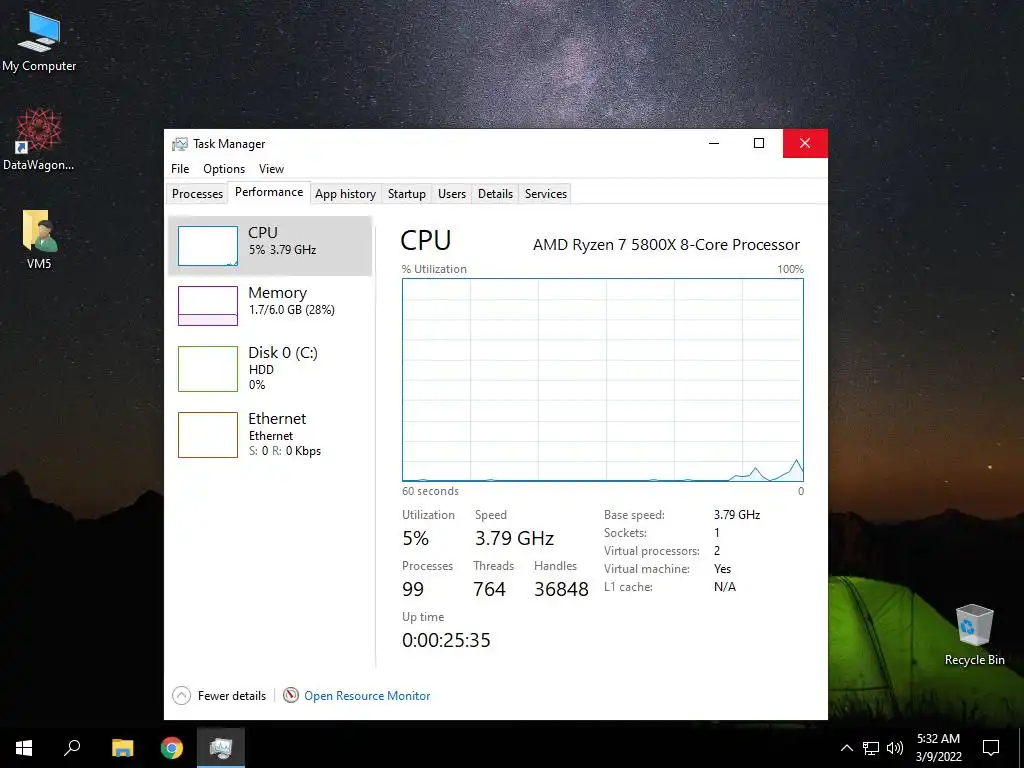Screen dimensions: 1024x768
Task: Open File Explorer from the taskbar
Action: [122, 748]
